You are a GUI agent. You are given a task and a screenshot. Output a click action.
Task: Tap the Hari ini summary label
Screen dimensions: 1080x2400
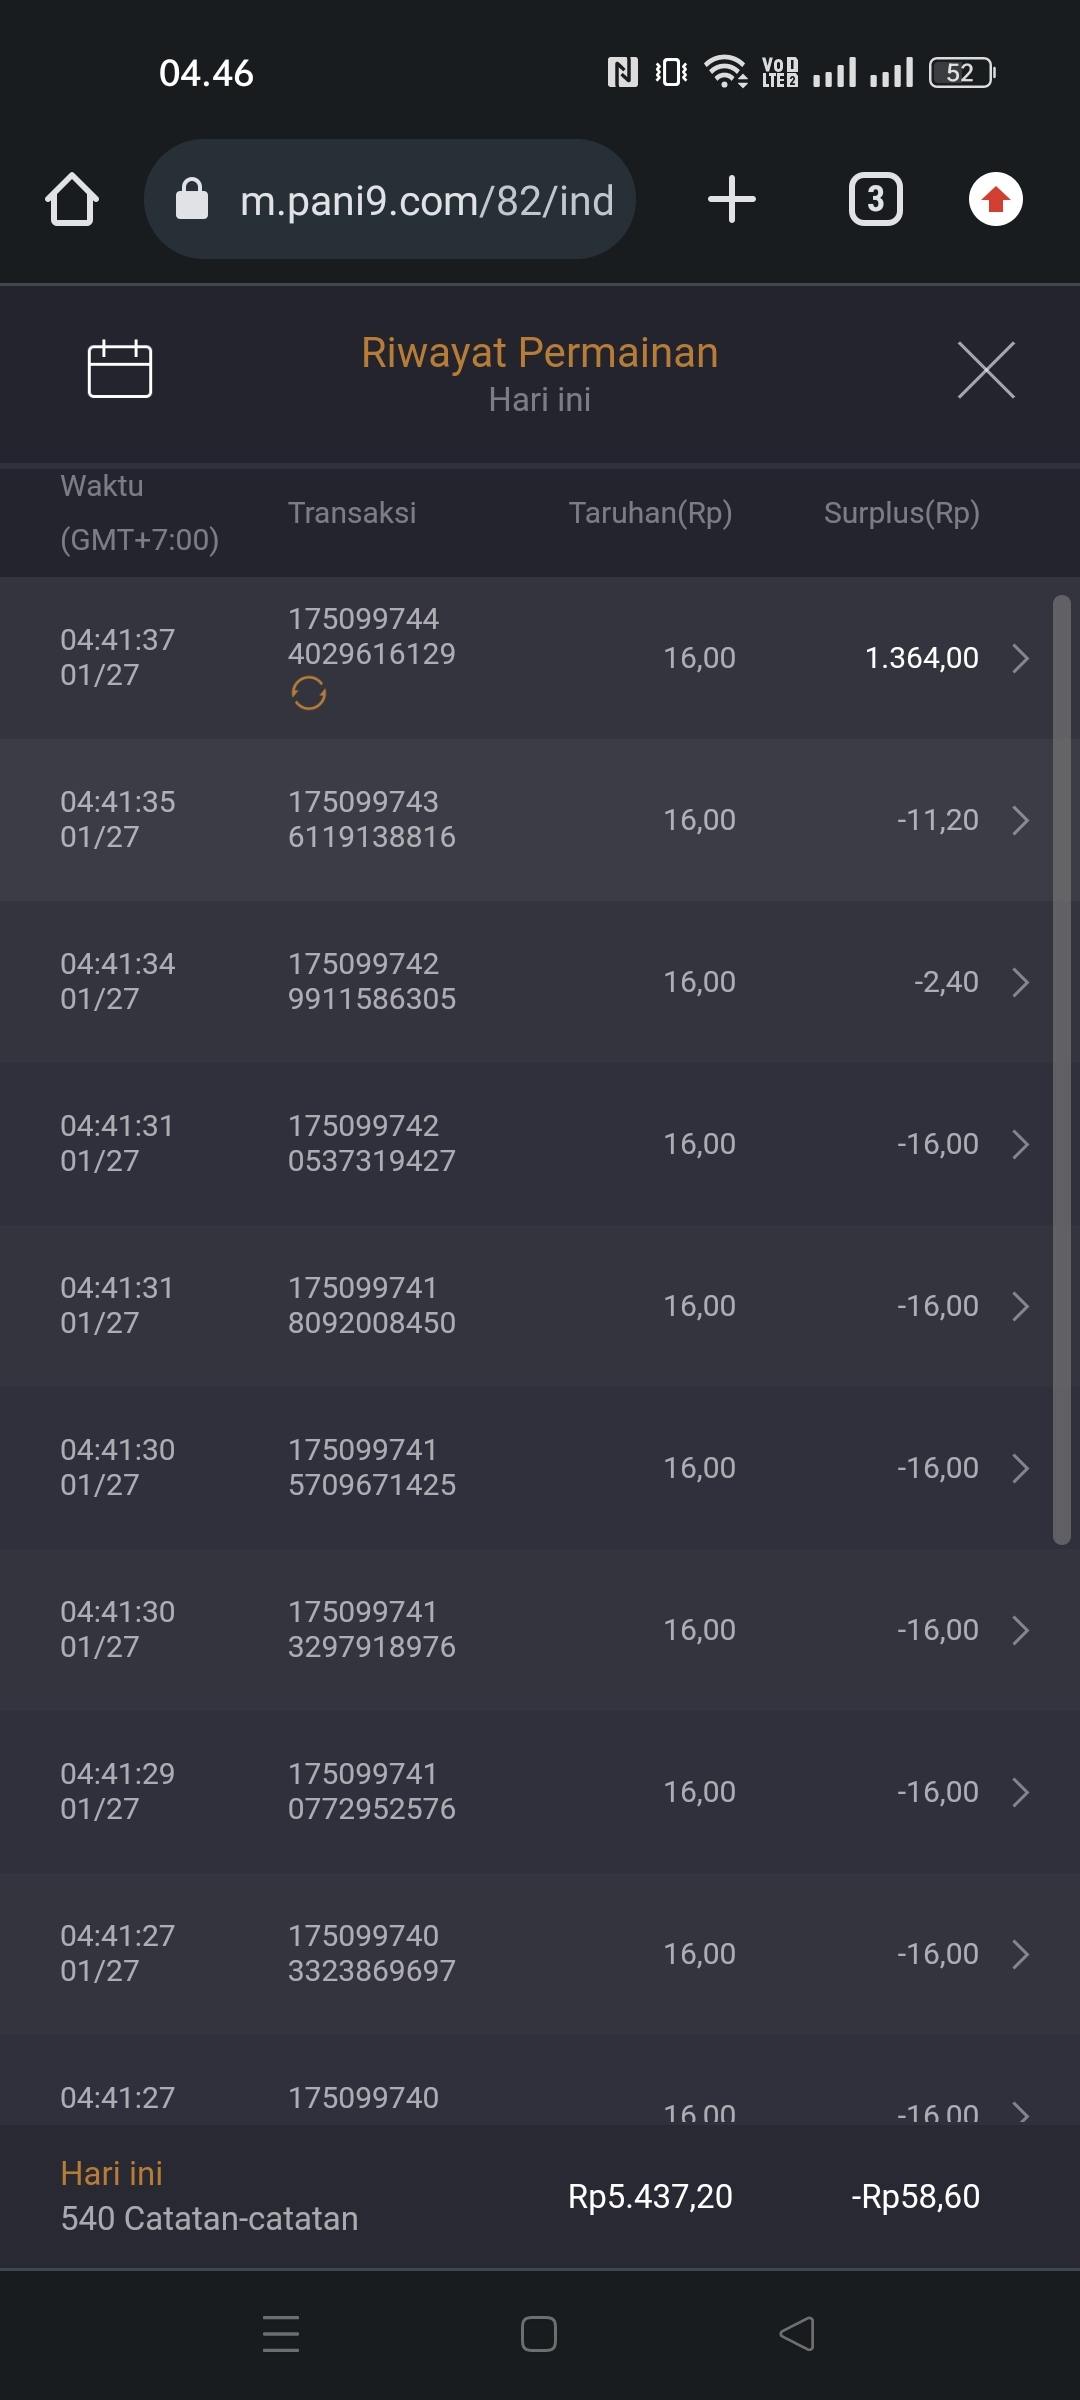pyautogui.click(x=112, y=2173)
